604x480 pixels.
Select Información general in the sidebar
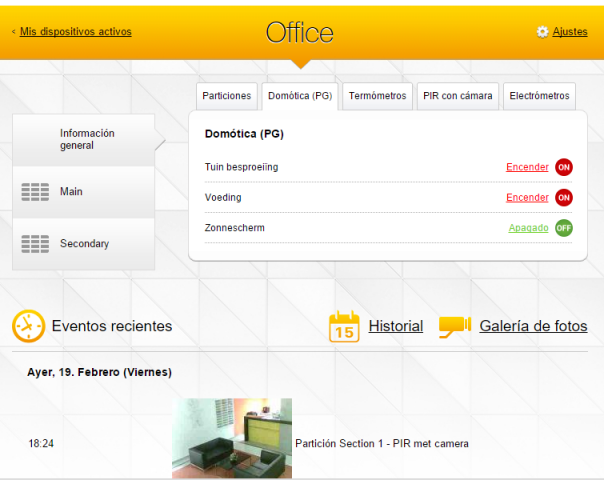(x=87, y=140)
